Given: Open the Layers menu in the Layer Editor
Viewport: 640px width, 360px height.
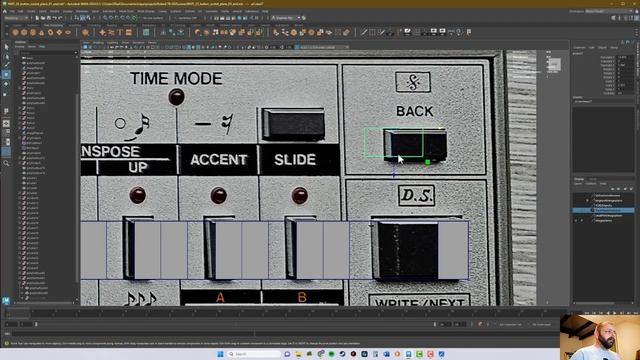Looking at the screenshot, I should coord(578,184).
